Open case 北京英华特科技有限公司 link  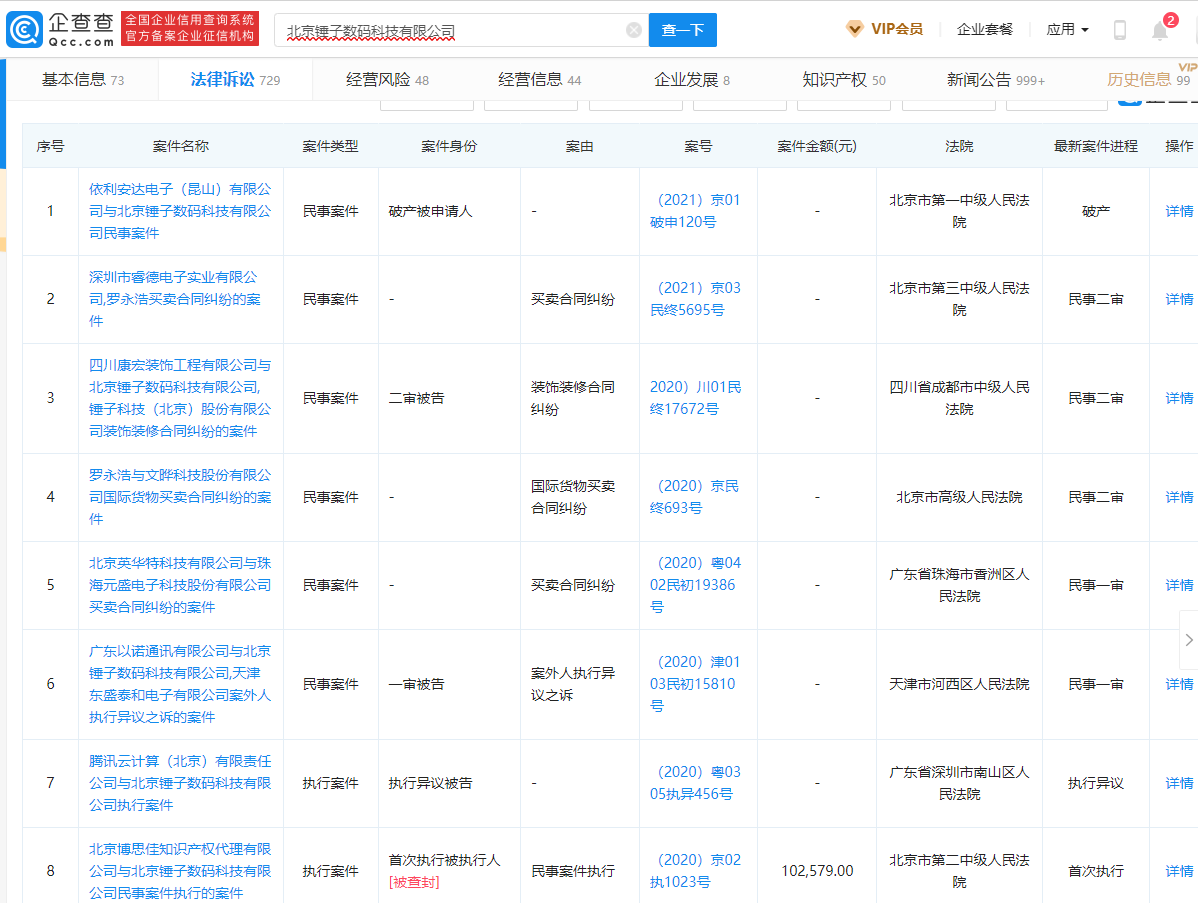point(180,584)
